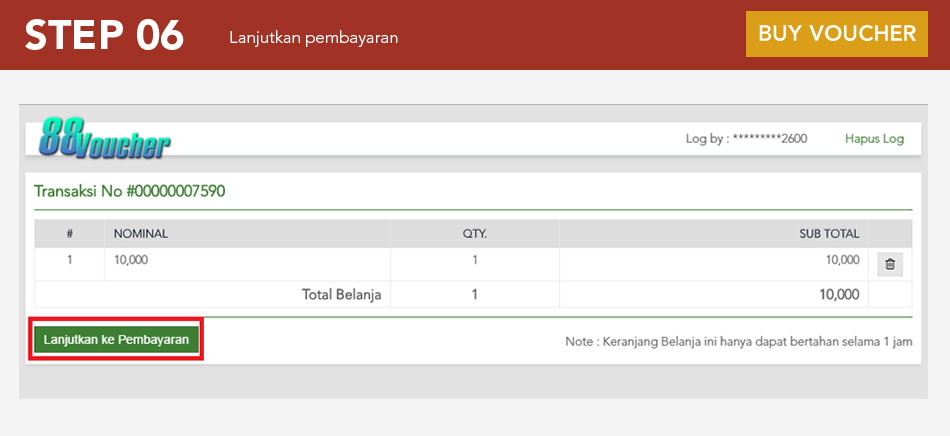The width and height of the screenshot is (950, 436).
Task: Click the Lanjutkan ke Pembayaran button
Action: [117, 340]
